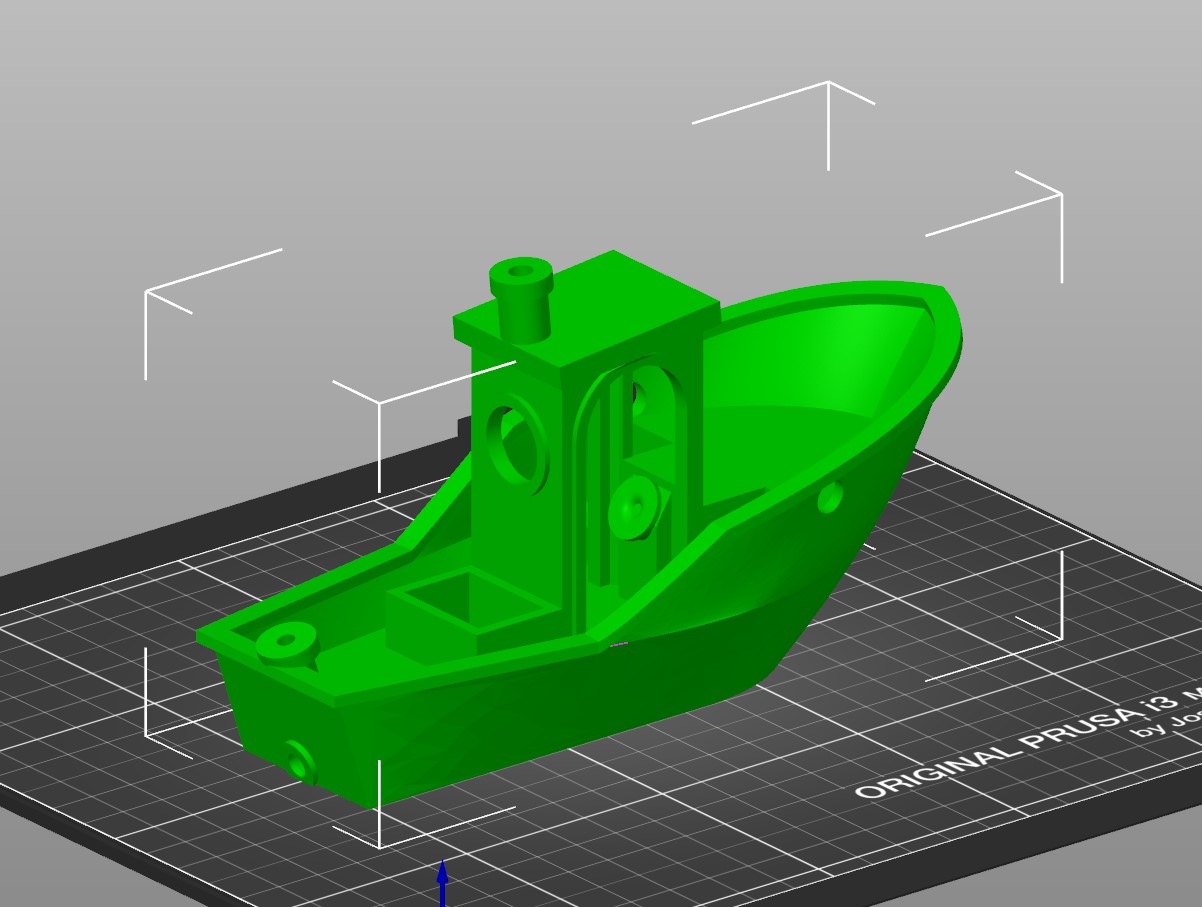Click the round hole on the stern face
Screen dimensions: 1202x907
pos(300,763)
